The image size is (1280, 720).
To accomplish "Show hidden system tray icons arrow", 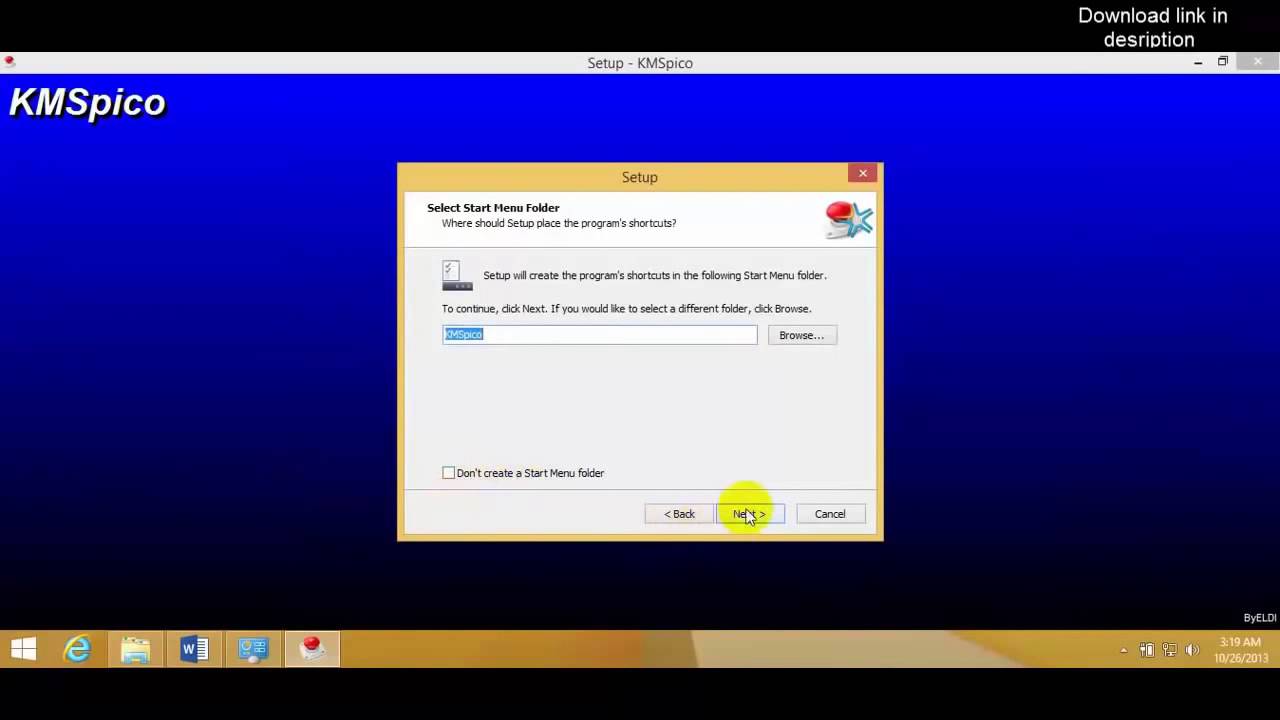I will (x=1123, y=651).
